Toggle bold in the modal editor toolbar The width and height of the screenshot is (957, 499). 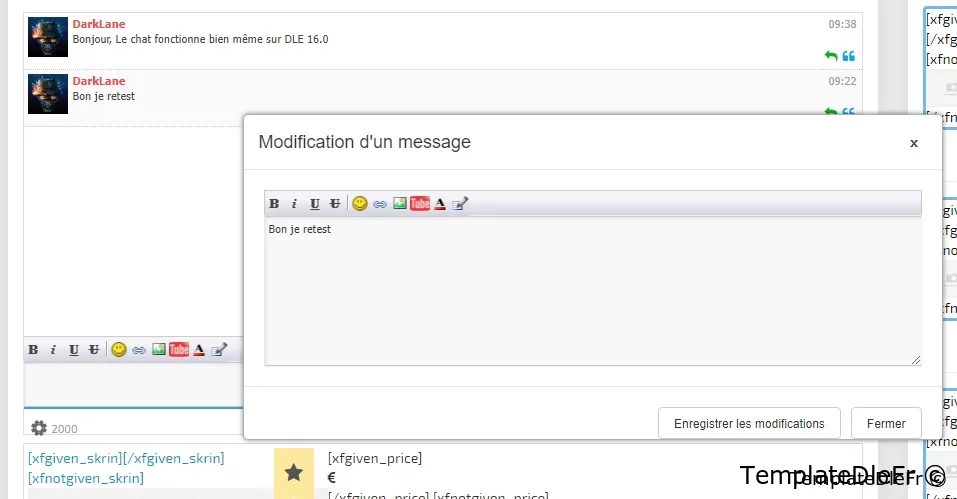click(274, 204)
